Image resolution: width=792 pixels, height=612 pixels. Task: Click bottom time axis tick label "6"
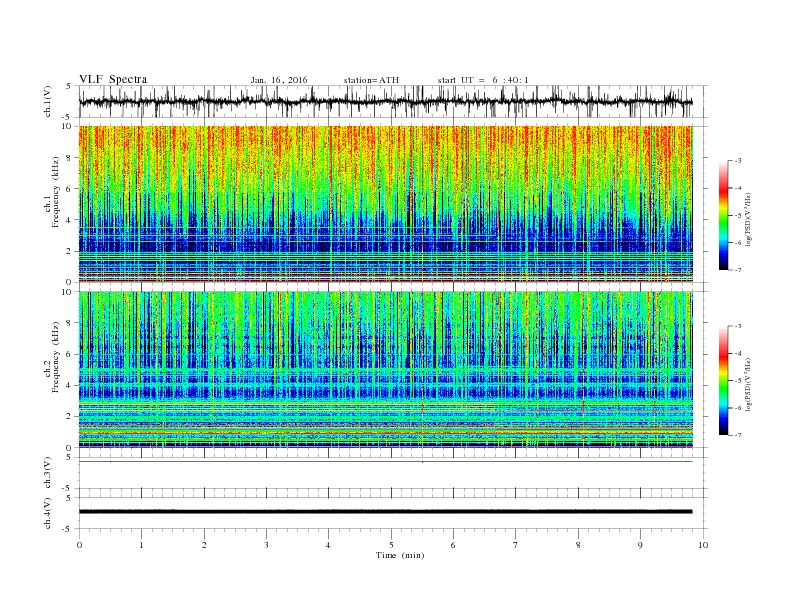(453, 545)
